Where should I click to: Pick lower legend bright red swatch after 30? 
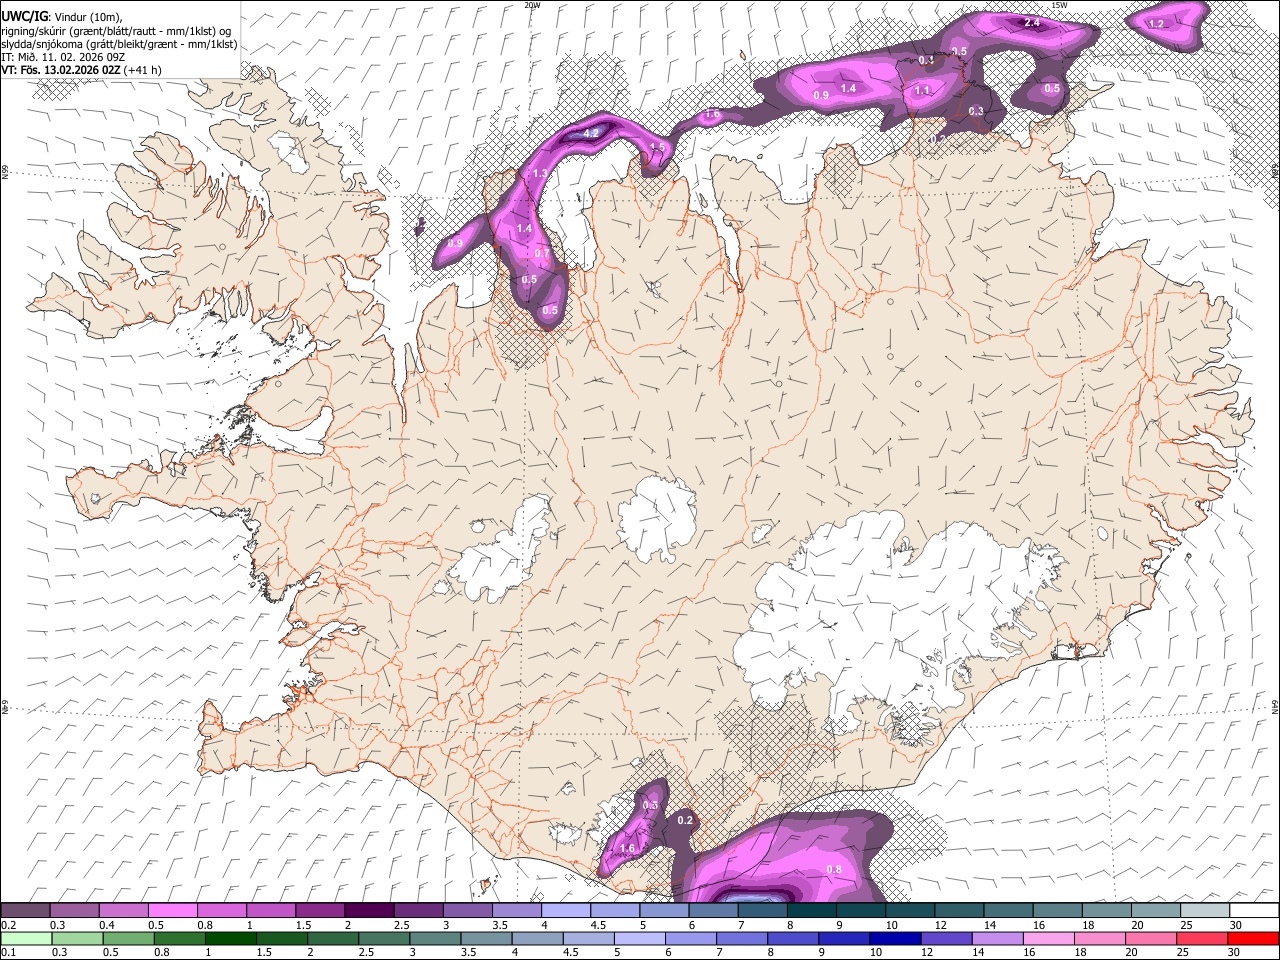[x=1253, y=938]
